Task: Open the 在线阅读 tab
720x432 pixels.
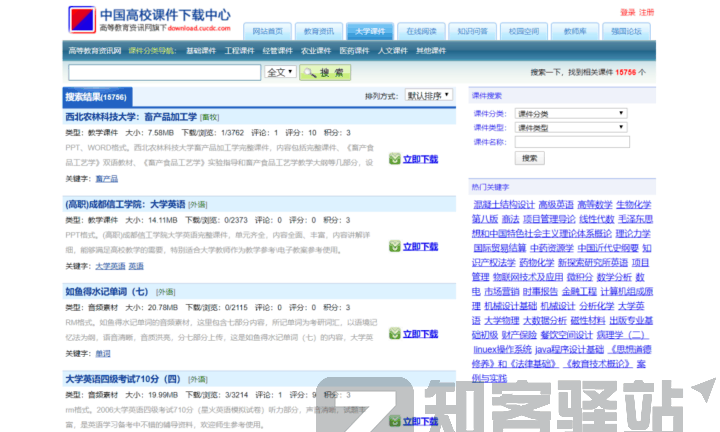Action: click(x=421, y=31)
